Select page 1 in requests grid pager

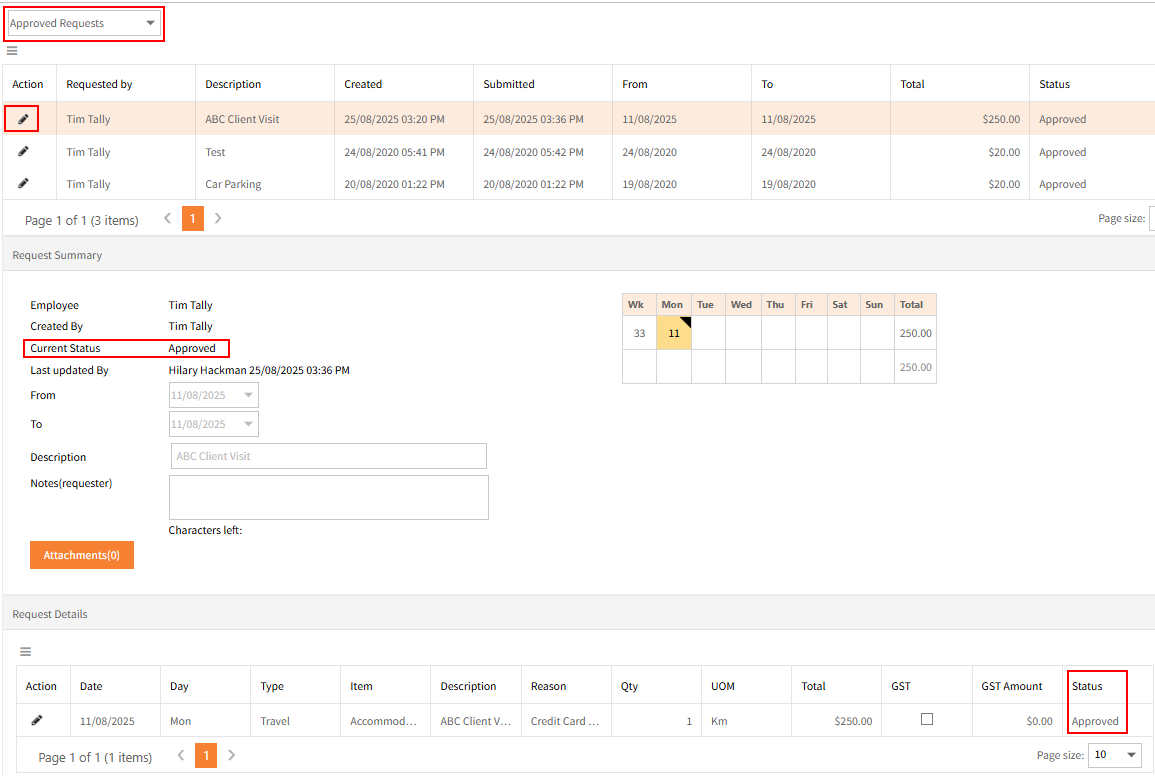coord(192,218)
